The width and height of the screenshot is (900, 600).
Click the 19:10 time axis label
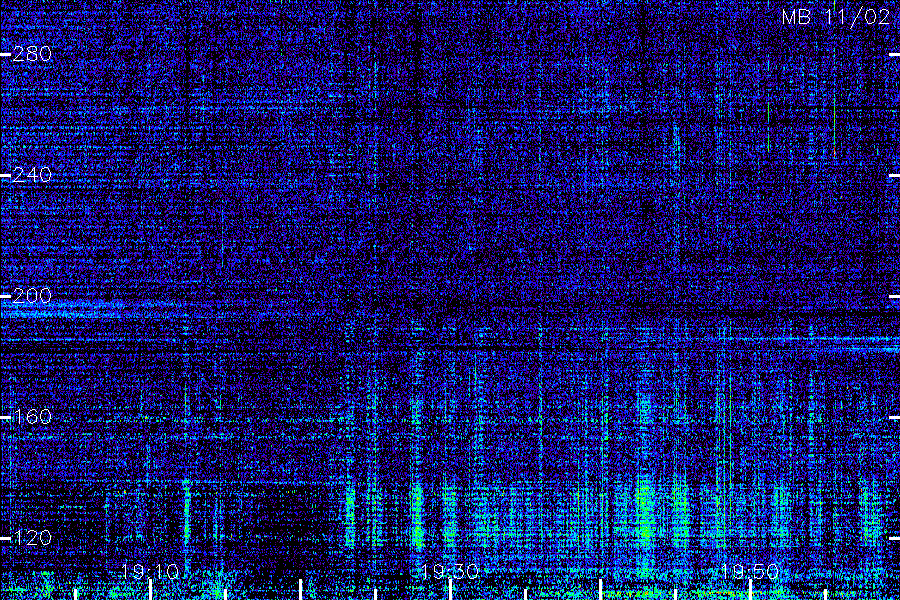pos(150,571)
